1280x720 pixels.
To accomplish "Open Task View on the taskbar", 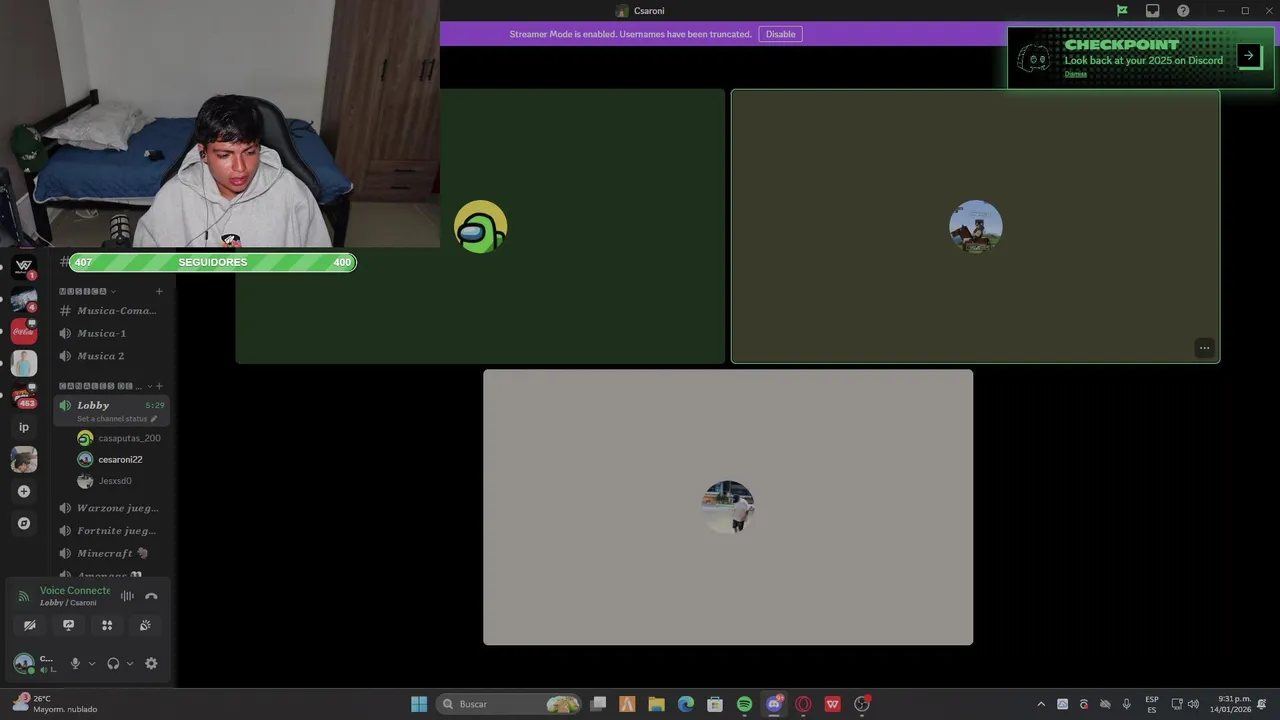I will tap(598, 704).
